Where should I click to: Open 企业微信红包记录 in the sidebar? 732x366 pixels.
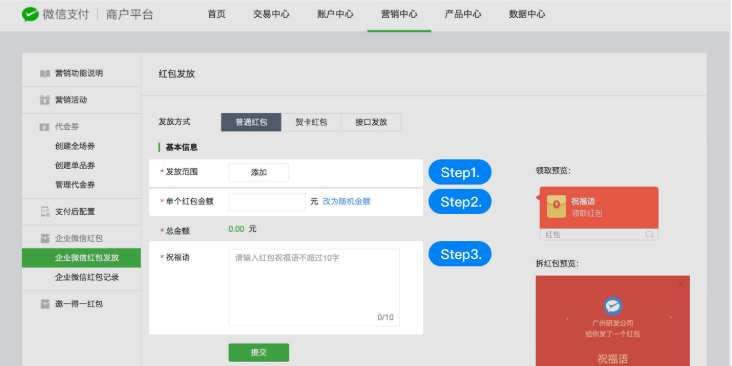click(87, 277)
